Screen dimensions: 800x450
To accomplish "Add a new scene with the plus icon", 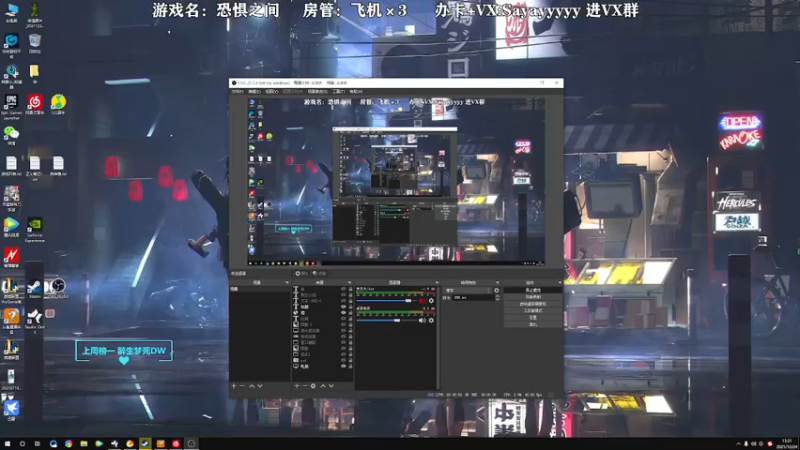I will pyautogui.click(x=234, y=386).
